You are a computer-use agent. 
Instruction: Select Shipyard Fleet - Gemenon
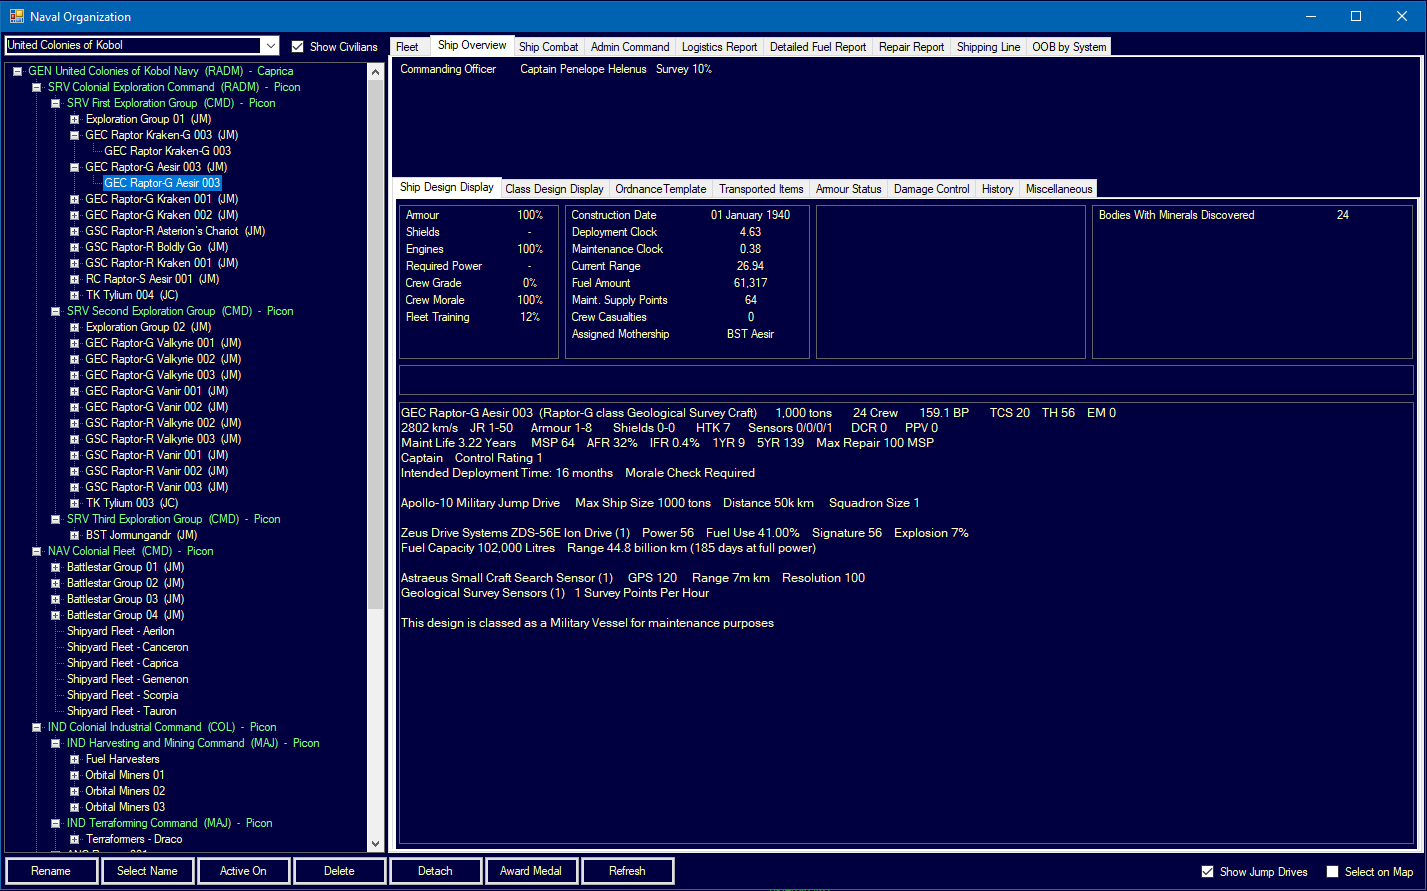pos(127,679)
